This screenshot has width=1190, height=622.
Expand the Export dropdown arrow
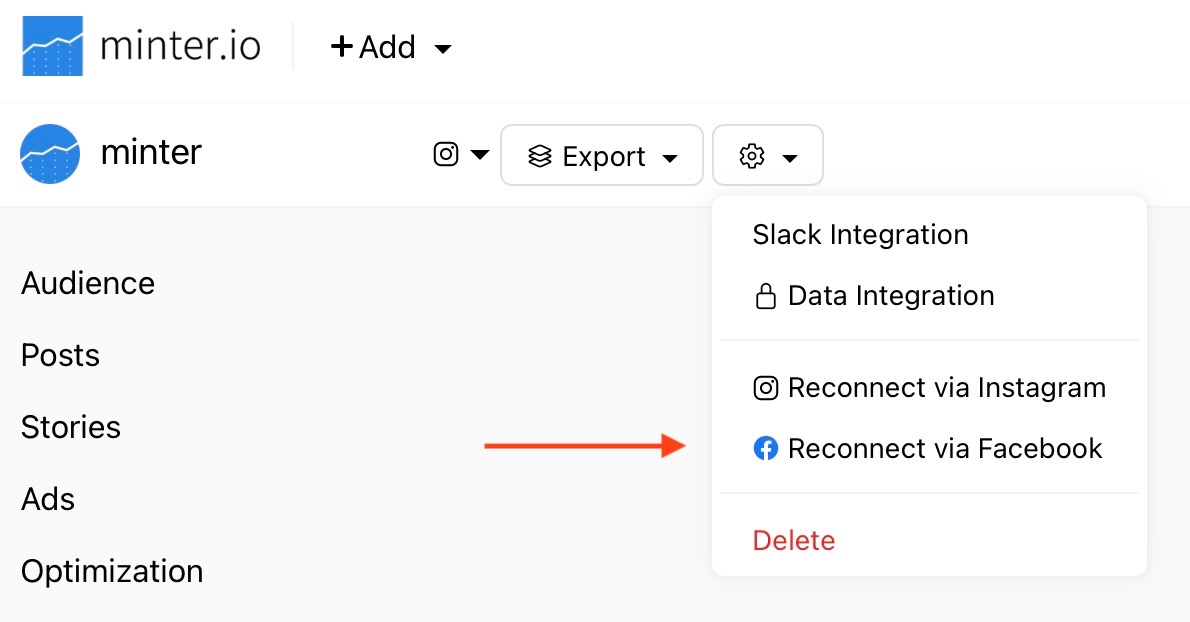pyautogui.click(x=671, y=158)
